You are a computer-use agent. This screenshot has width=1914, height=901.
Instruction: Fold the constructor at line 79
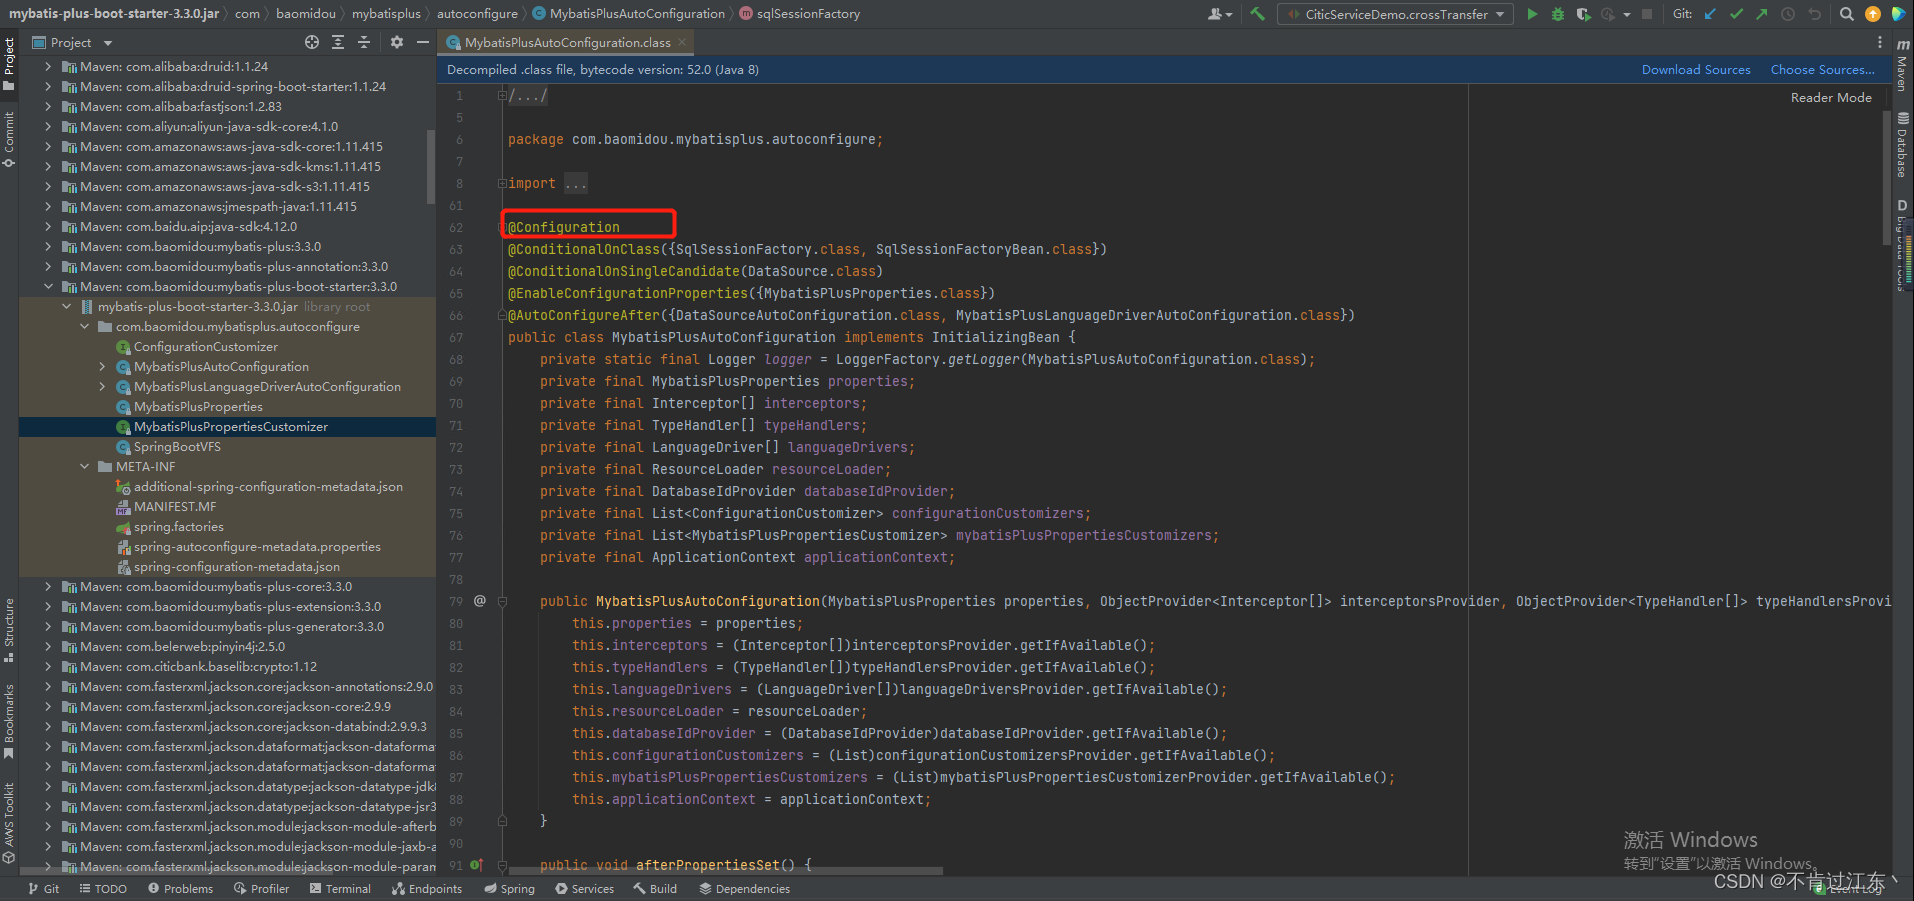pyautogui.click(x=502, y=601)
